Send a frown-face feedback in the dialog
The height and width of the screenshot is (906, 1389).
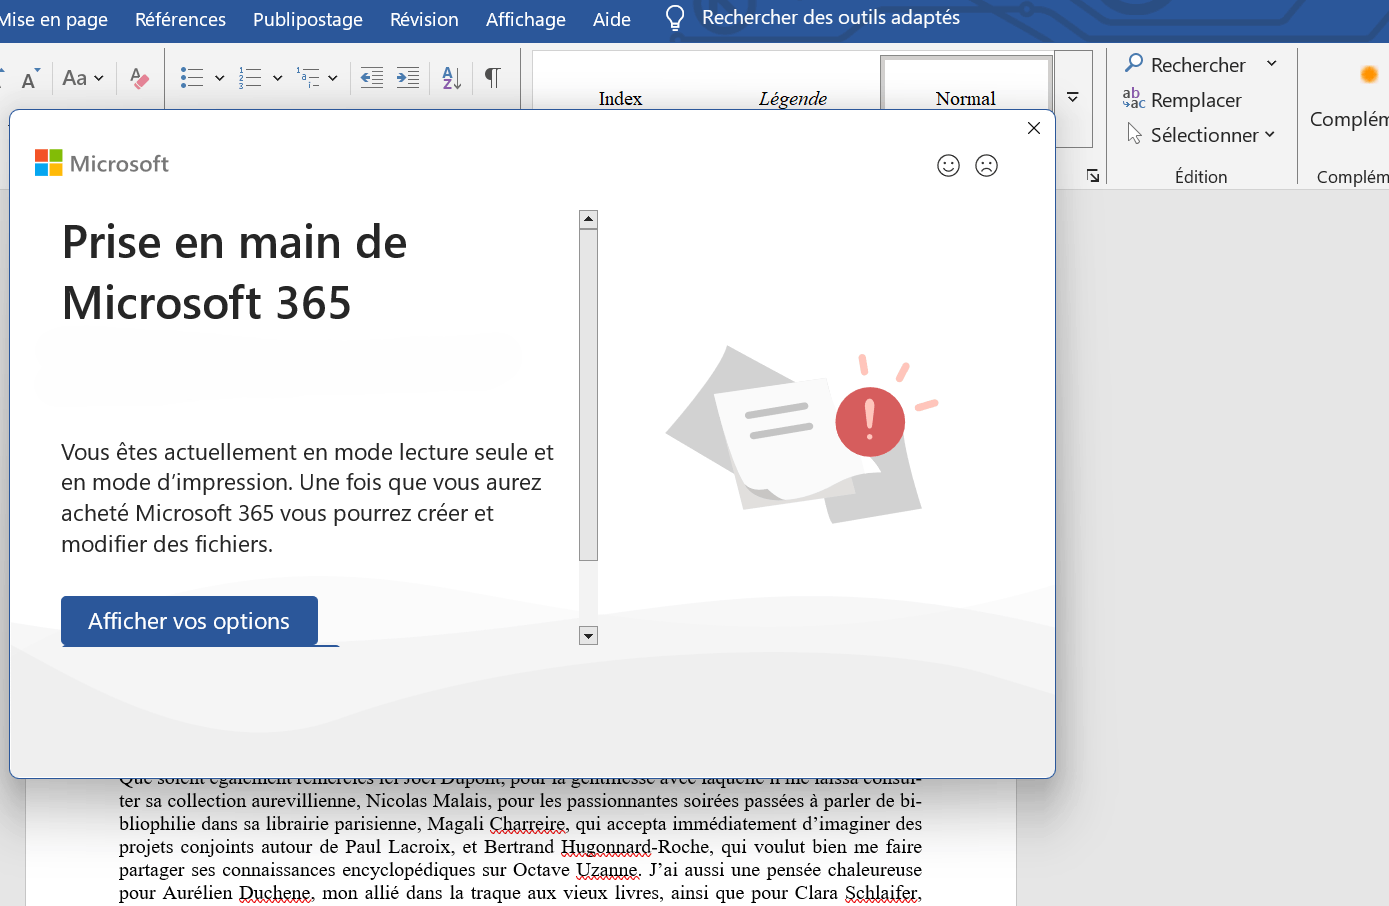click(x=987, y=166)
